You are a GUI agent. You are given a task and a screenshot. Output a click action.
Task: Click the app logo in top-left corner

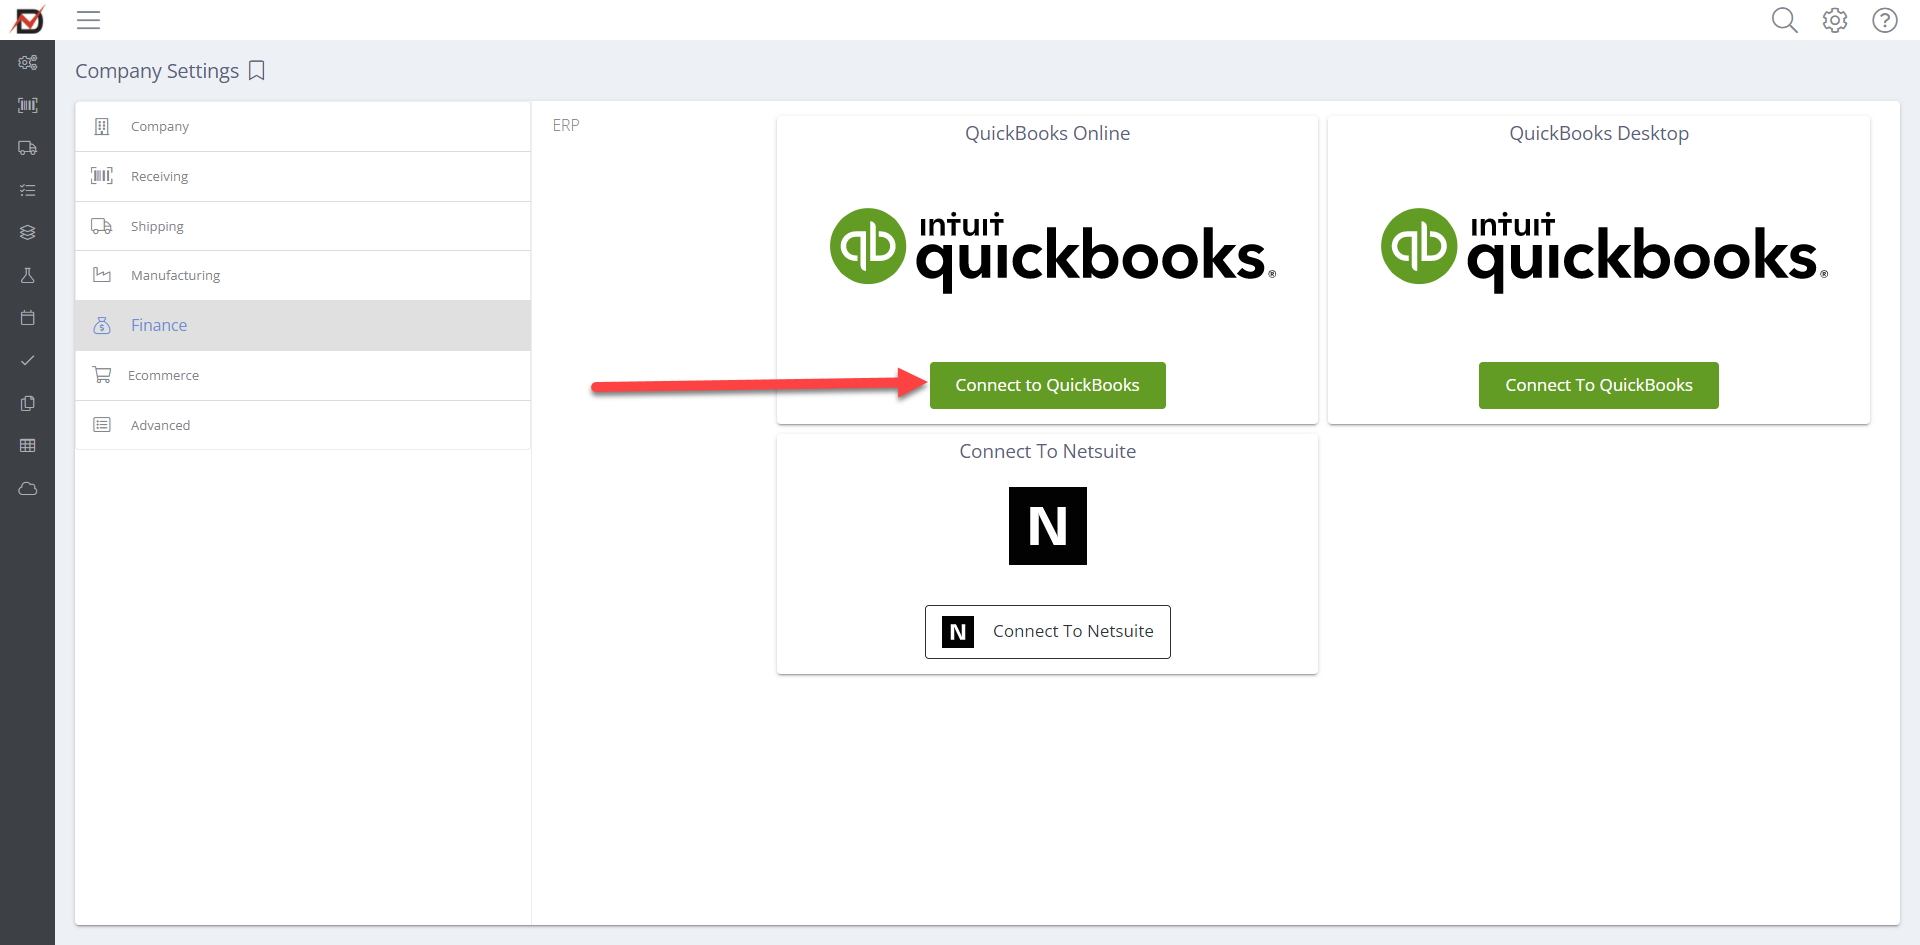[x=28, y=19]
